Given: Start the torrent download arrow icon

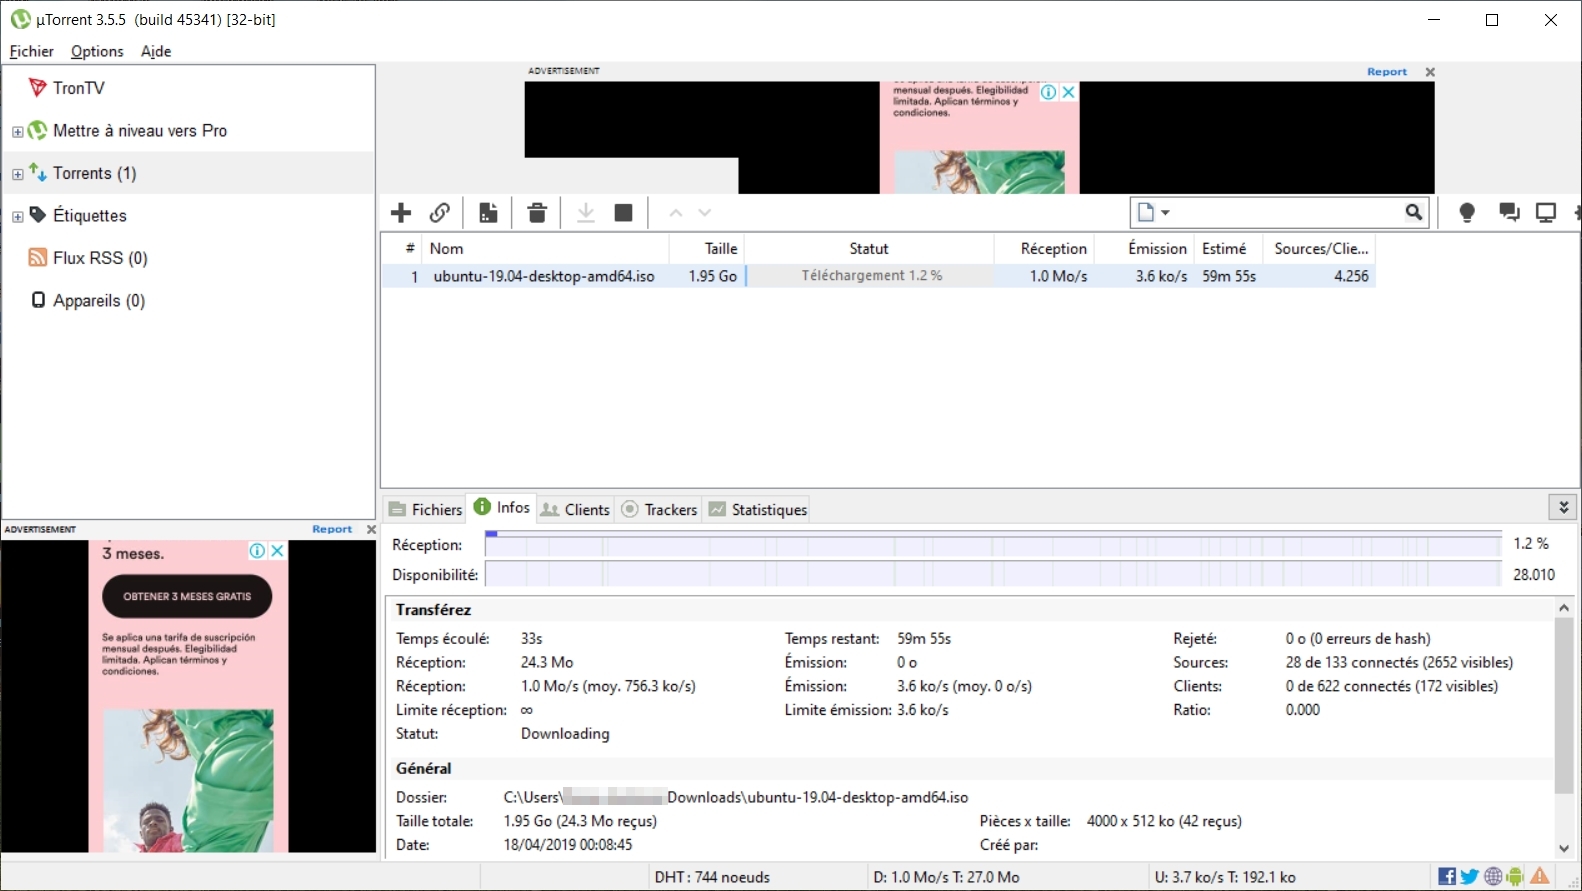Looking at the screenshot, I should (x=586, y=212).
